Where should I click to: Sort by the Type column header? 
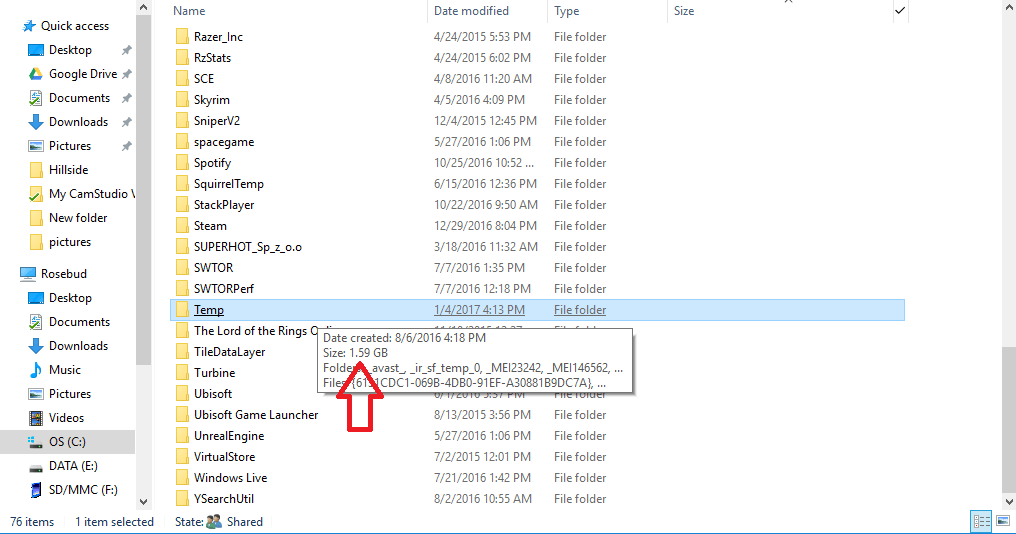click(x=566, y=11)
